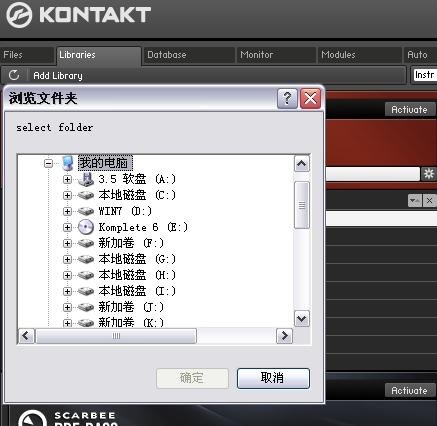
Task: Select 新加卷 (J:) drive
Action: 131,307
